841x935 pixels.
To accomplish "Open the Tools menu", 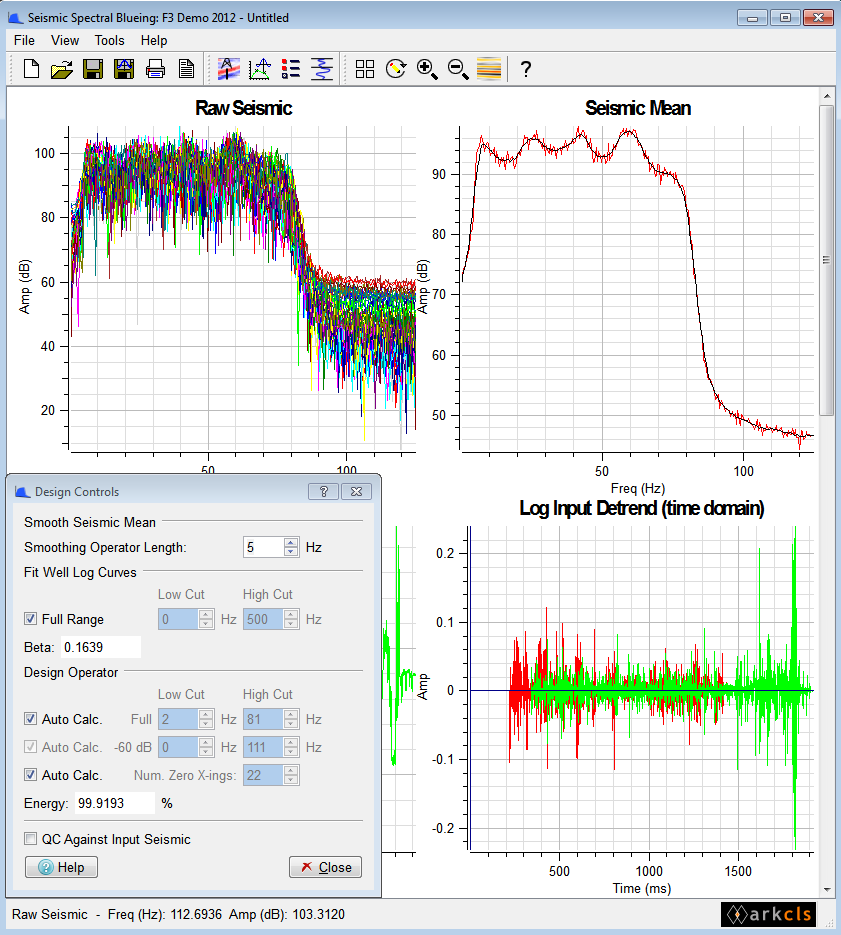I will 109,40.
